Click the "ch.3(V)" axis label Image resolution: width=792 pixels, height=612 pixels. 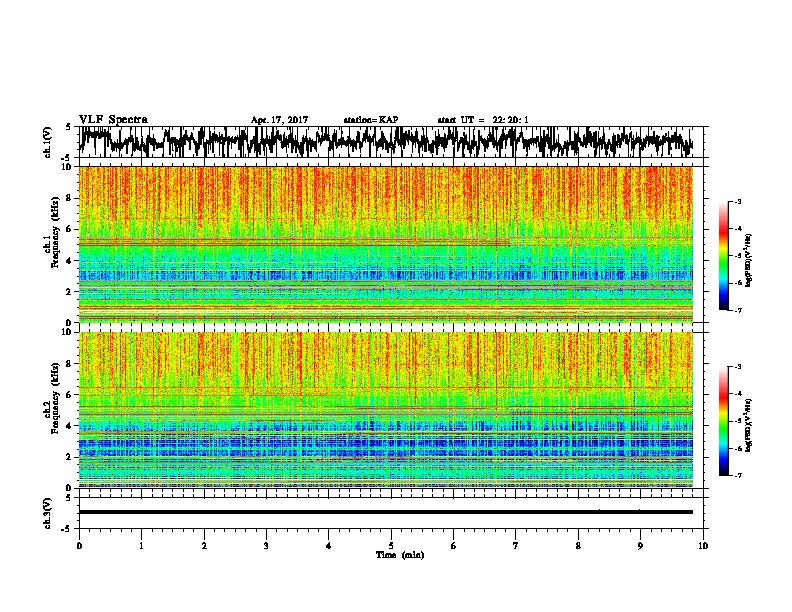(x=48, y=514)
